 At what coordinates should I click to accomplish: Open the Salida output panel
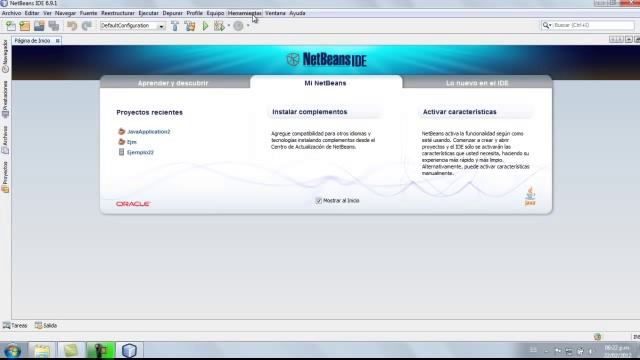(x=46, y=325)
